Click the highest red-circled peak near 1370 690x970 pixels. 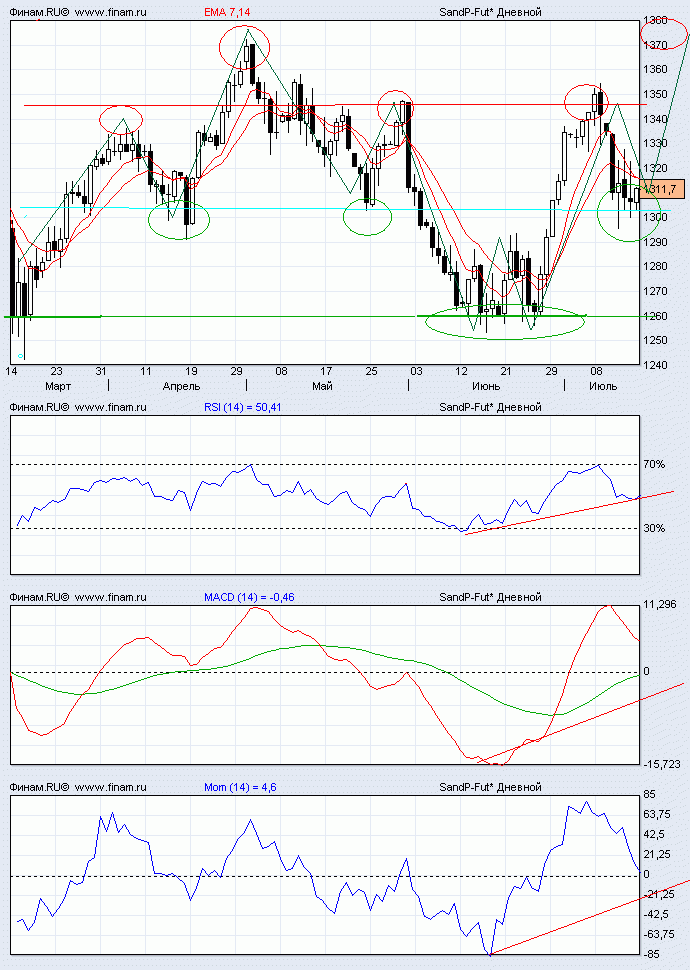click(244, 47)
